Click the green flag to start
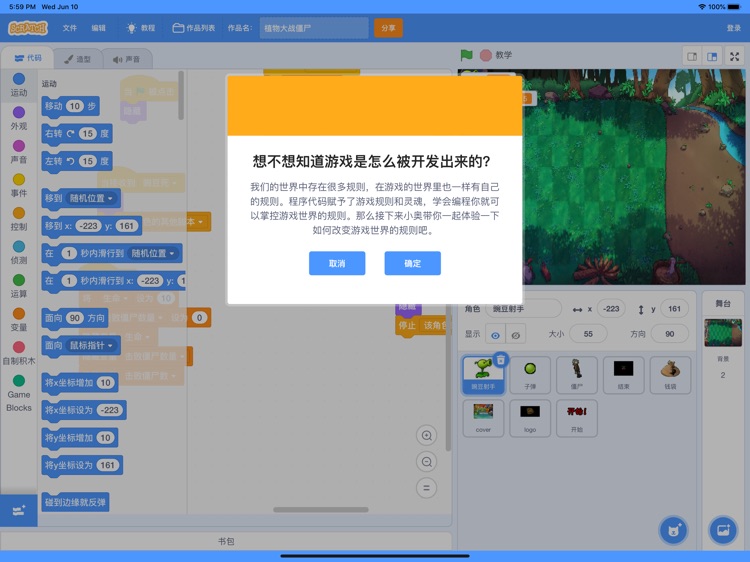 466,55
